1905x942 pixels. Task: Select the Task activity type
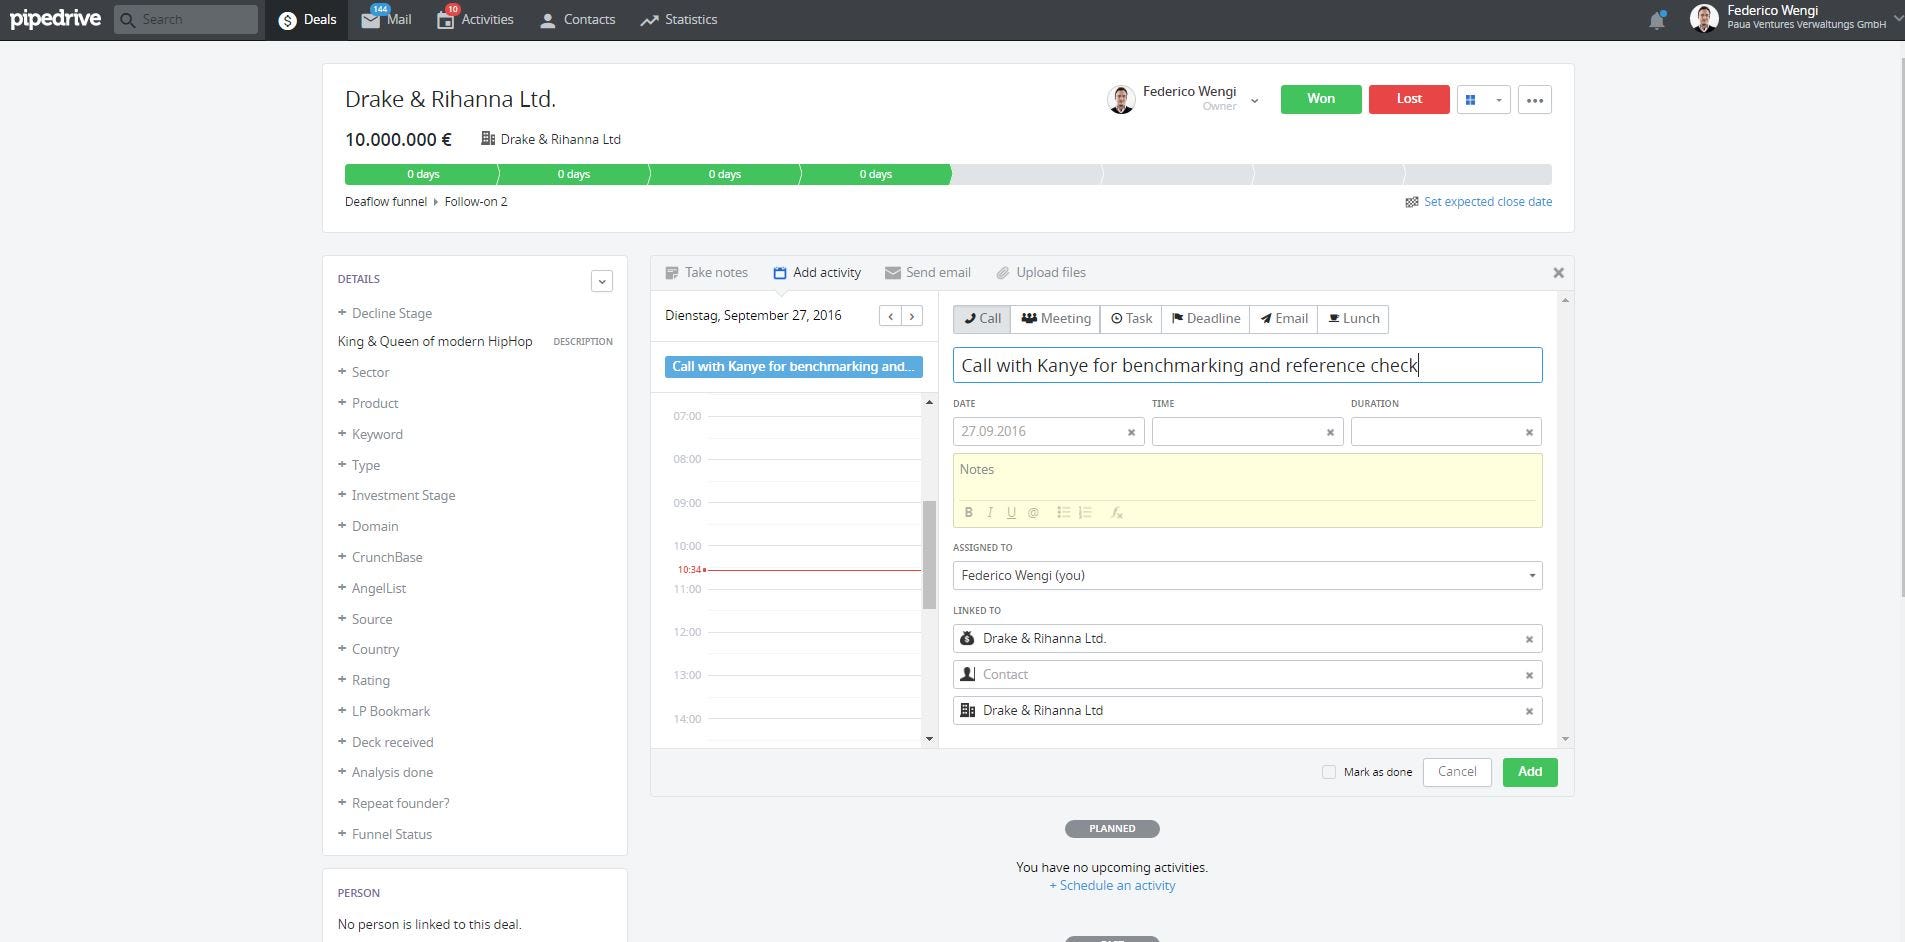1131,319
